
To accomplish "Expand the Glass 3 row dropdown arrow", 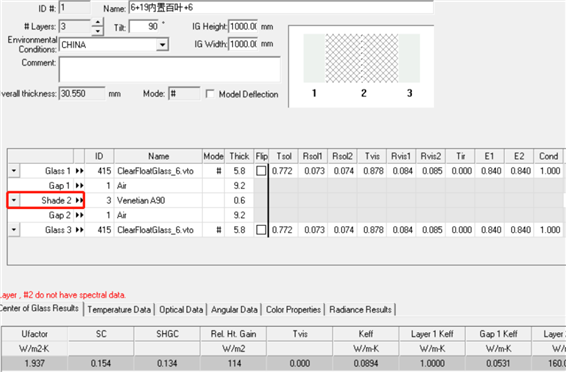I will tap(14, 229).
